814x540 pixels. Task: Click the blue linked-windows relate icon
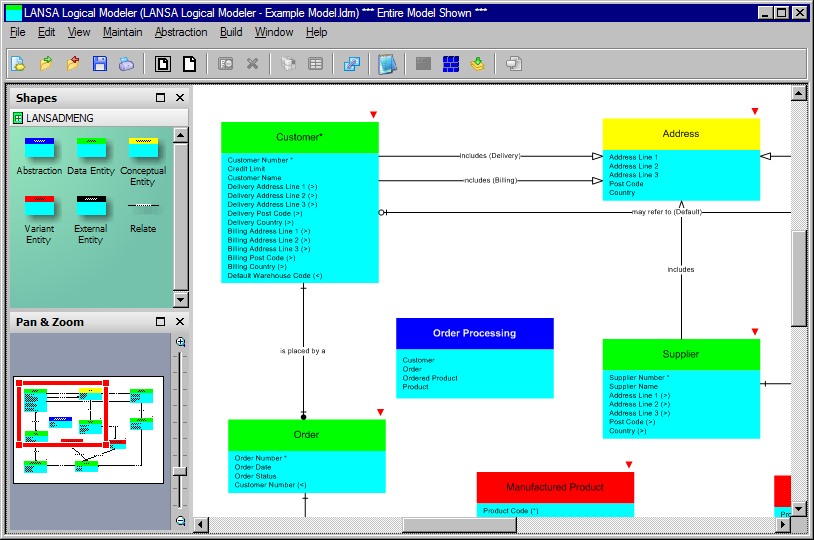(x=351, y=64)
